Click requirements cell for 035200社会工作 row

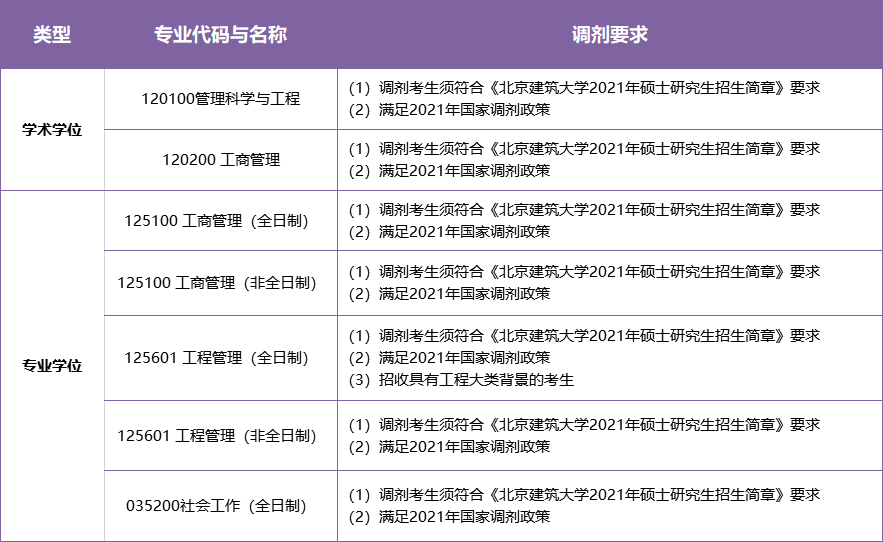[584, 505]
